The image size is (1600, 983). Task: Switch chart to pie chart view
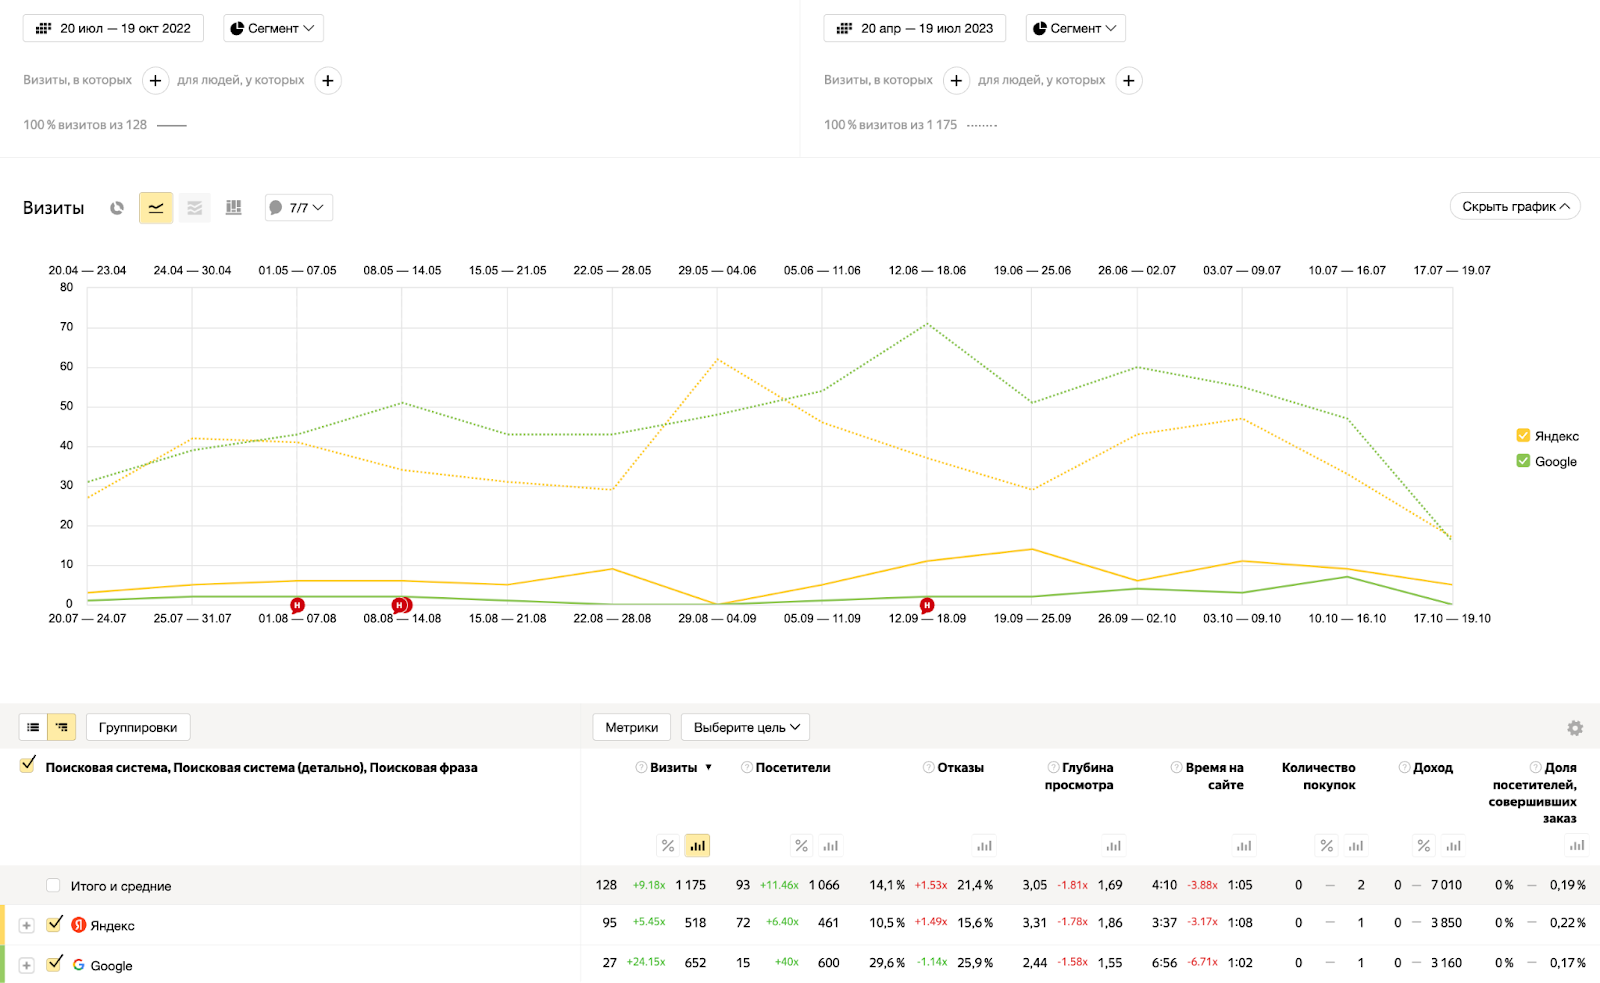tap(117, 208)
